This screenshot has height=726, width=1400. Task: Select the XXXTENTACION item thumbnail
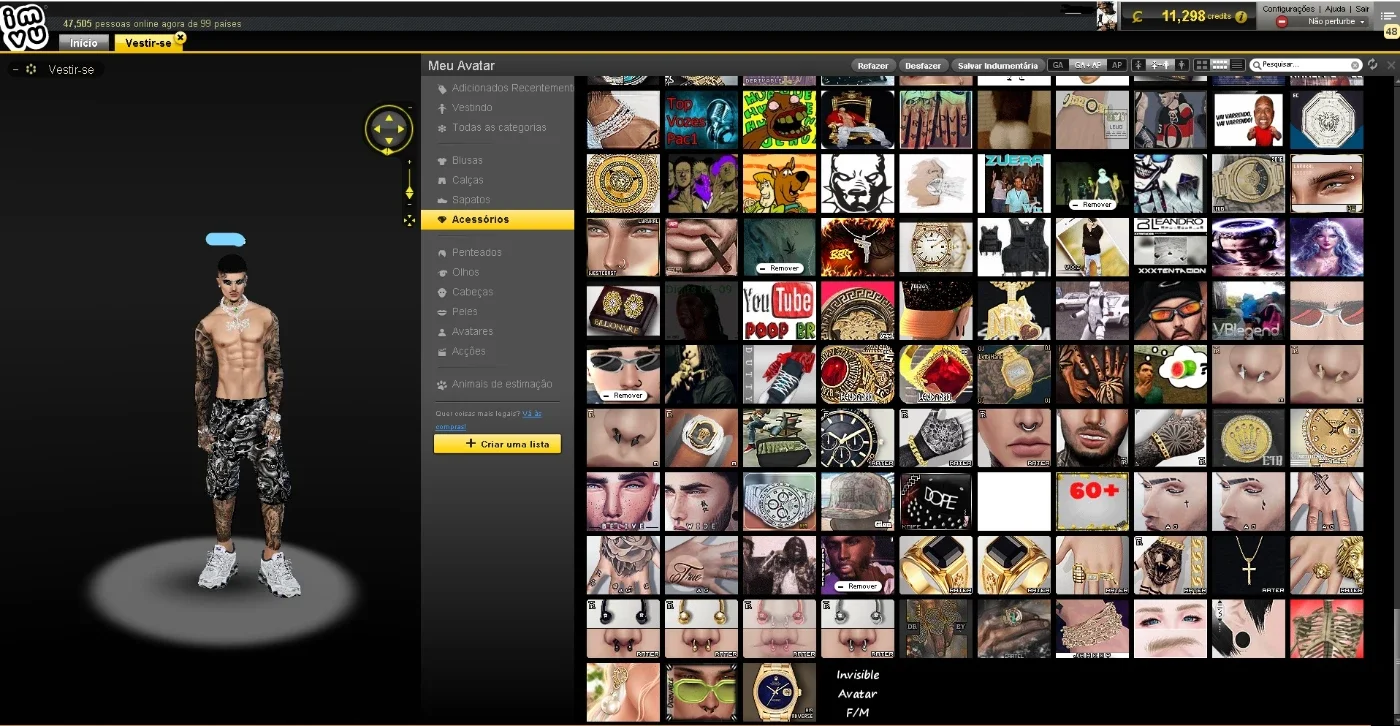(1170, 247)
